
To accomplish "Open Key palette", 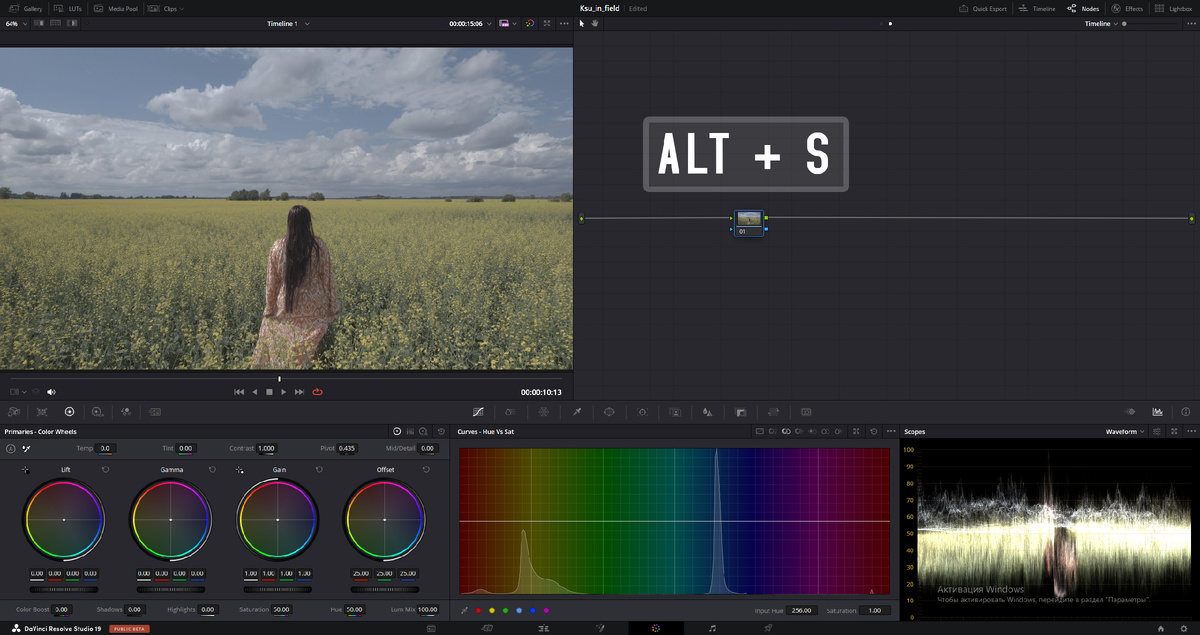I will (741, 411).
